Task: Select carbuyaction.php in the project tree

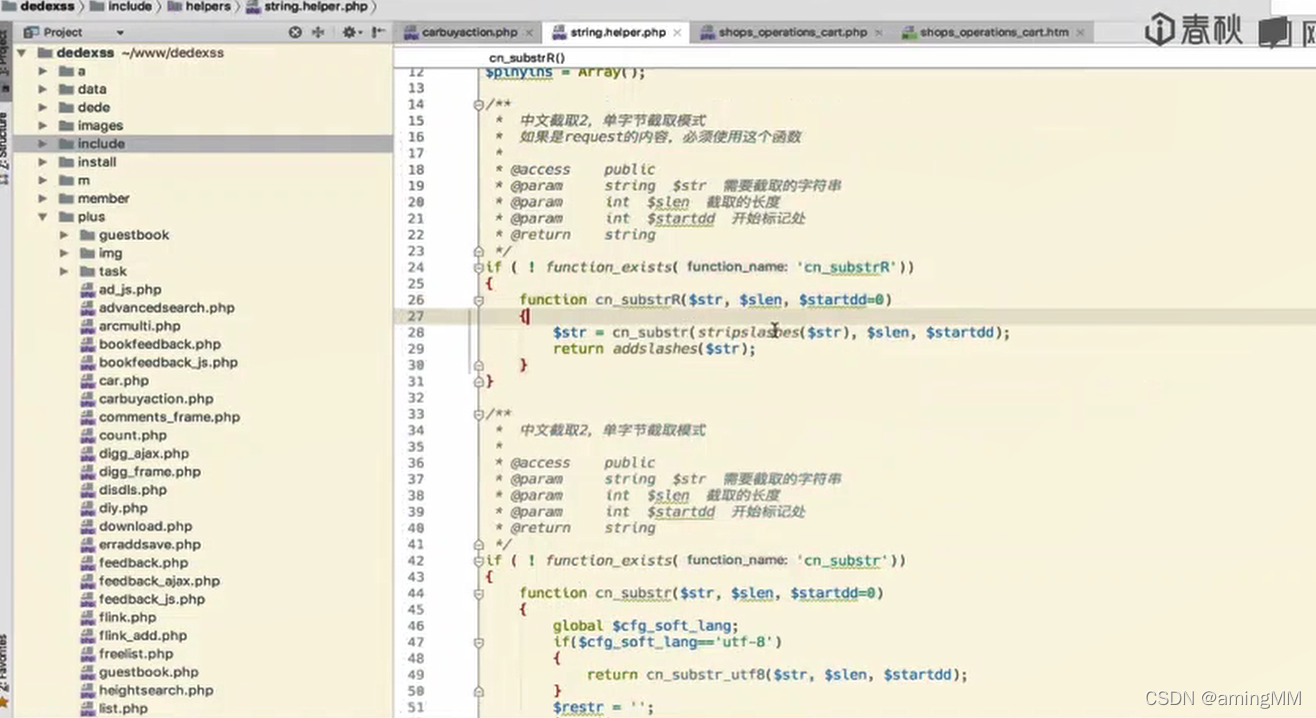Action: tap(156, 398)
